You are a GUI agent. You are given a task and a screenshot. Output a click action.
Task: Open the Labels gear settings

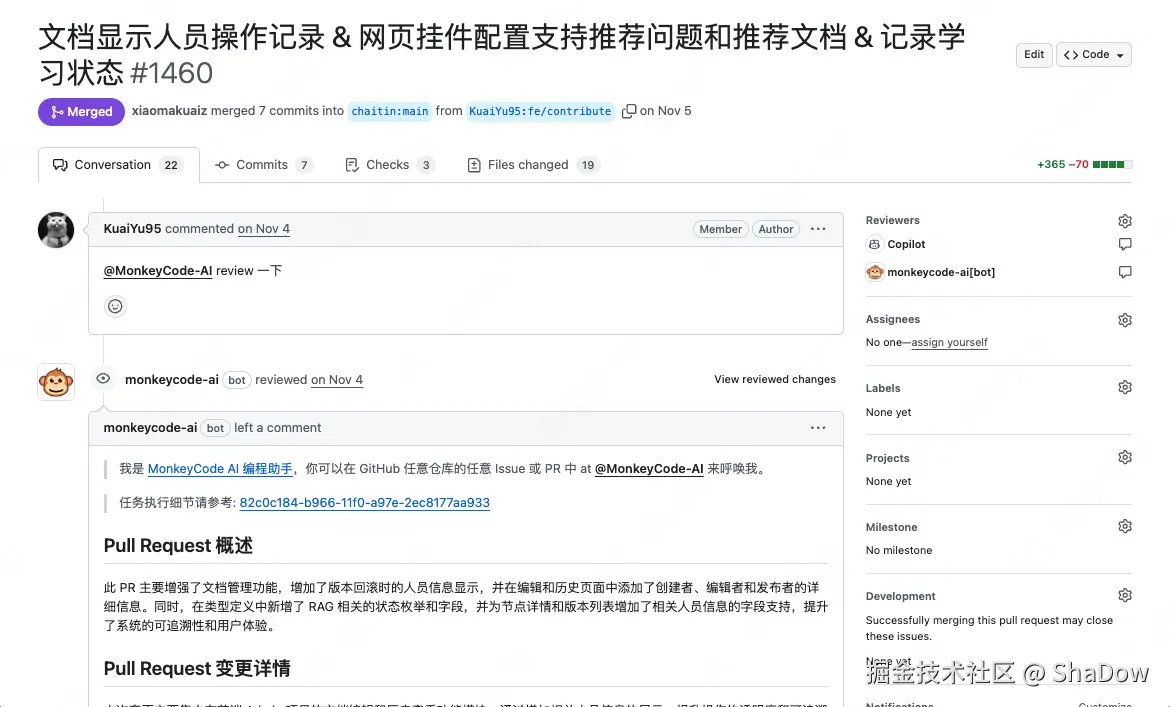(x=1124, y=387)
